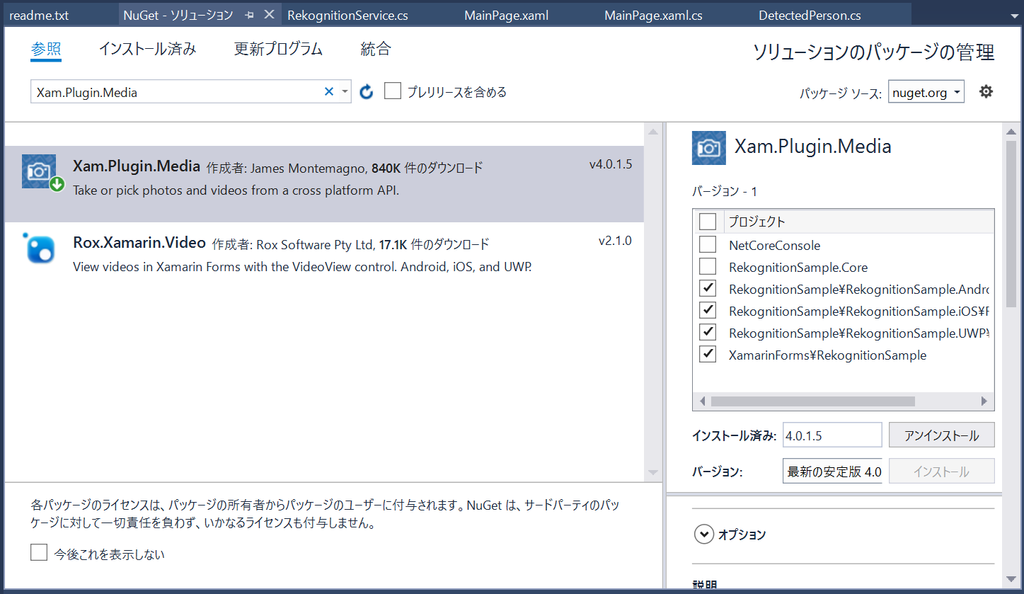Open the RekognitionService.cs tab
This screenshot has width=1024, height=594.
point(347,15)
